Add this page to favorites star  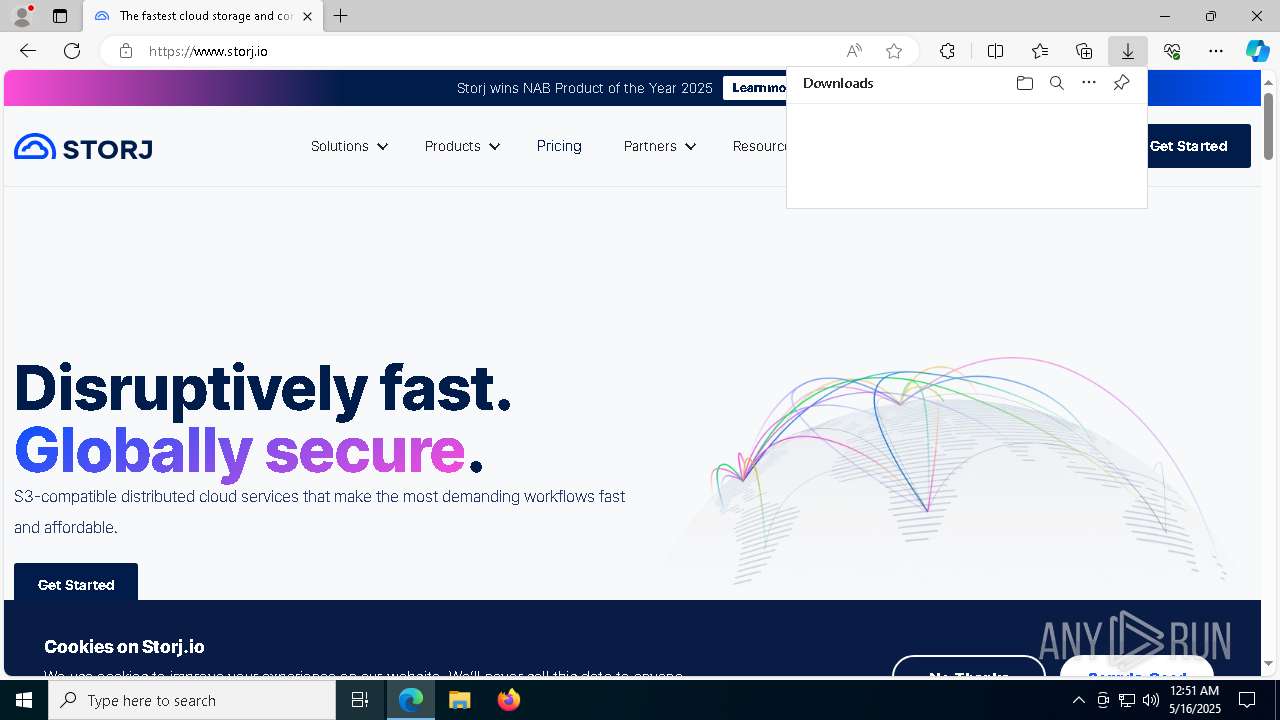pyautogui.click(x=894, y=51)
